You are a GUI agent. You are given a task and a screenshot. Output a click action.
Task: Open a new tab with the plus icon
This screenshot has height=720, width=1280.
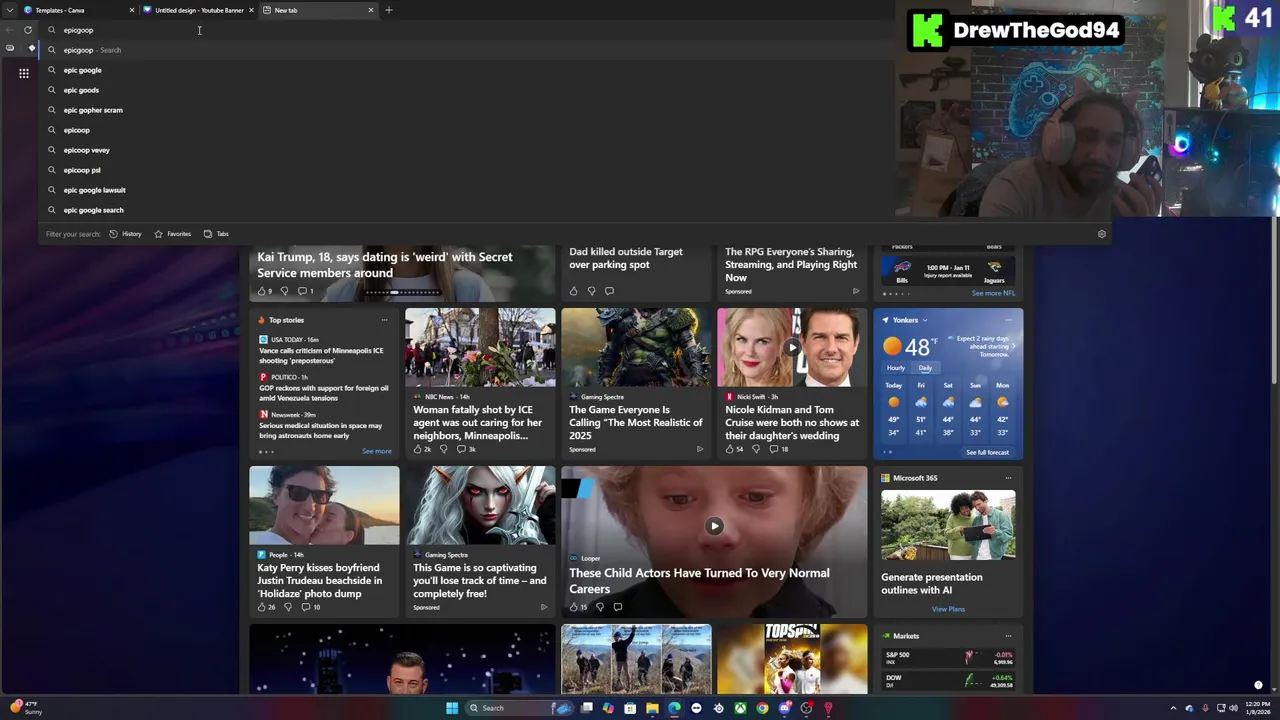tap(389, 10)
